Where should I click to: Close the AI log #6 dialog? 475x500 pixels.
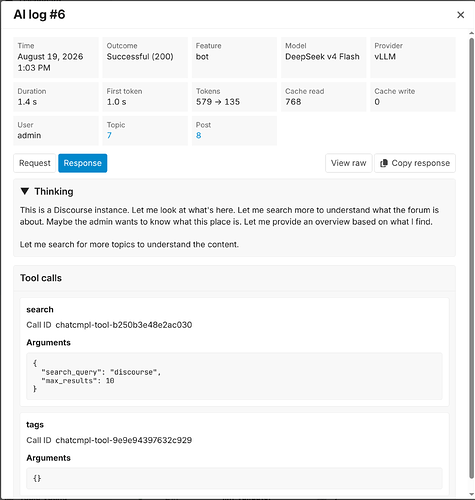[460, 15]
